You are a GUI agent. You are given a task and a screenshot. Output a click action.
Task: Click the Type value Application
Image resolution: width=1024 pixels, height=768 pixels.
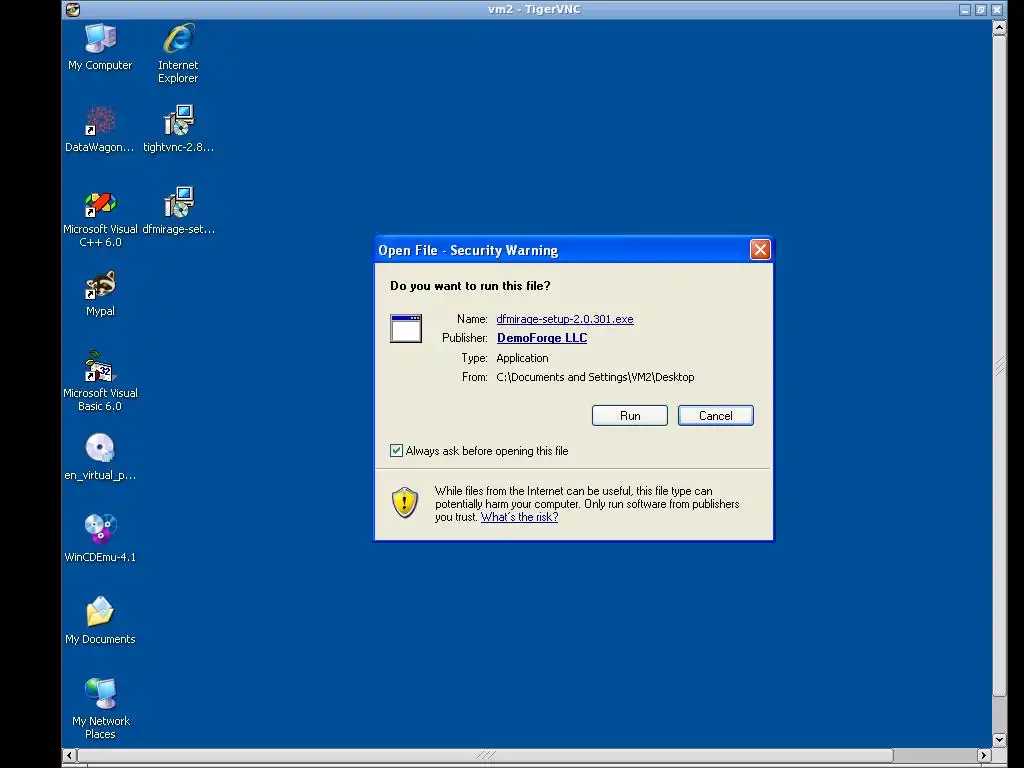pos(522,358)
